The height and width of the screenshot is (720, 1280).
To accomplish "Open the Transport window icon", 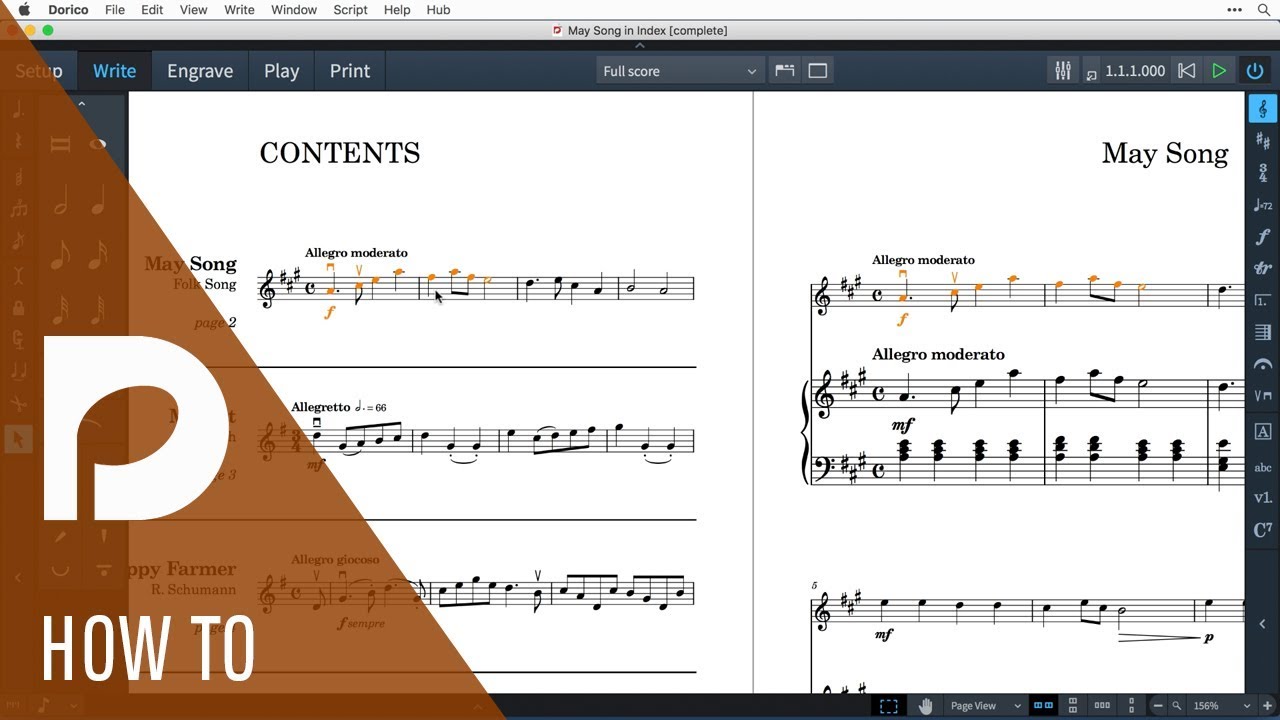I will coord(1091,74).
